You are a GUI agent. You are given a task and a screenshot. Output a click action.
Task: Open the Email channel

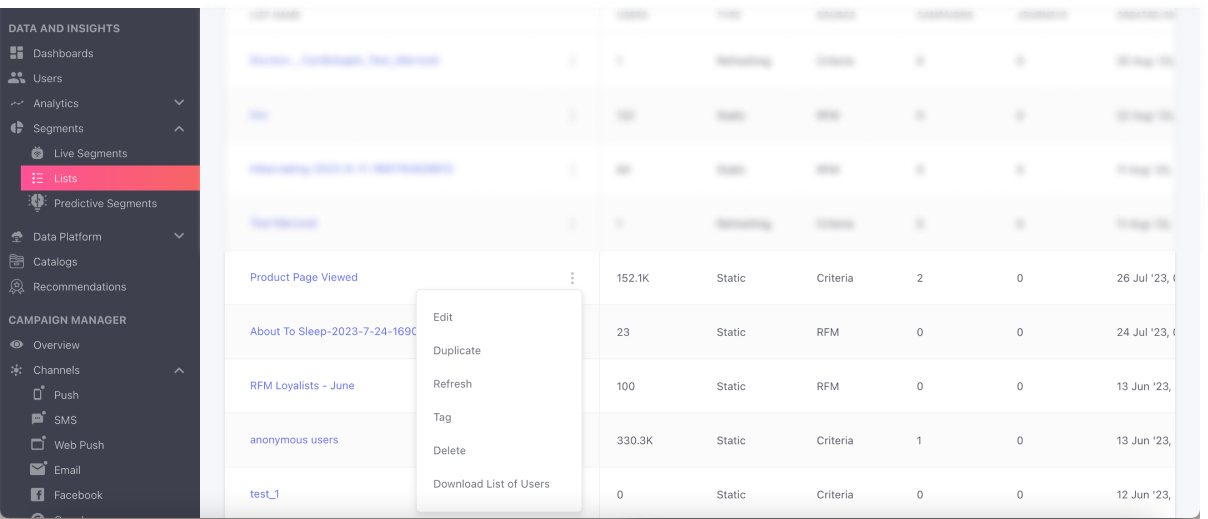click(x=67, y=470)
